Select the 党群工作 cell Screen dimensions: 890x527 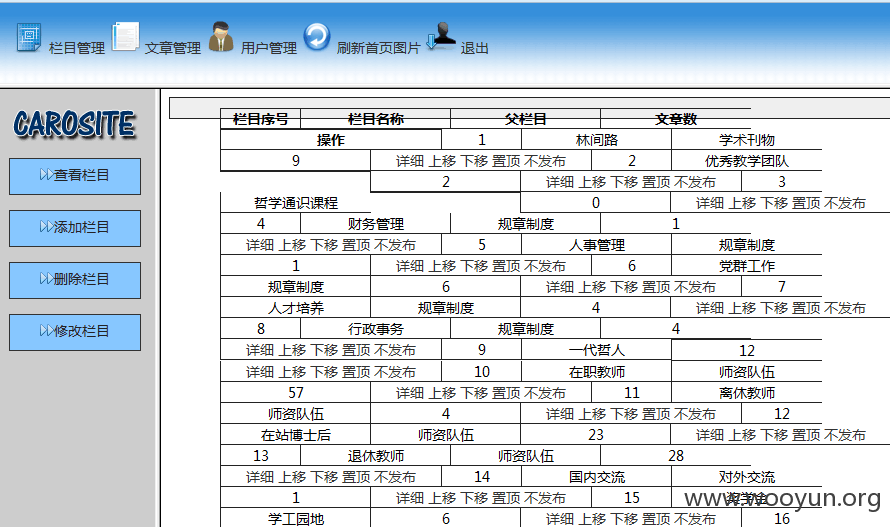click(x=746, y=266)
